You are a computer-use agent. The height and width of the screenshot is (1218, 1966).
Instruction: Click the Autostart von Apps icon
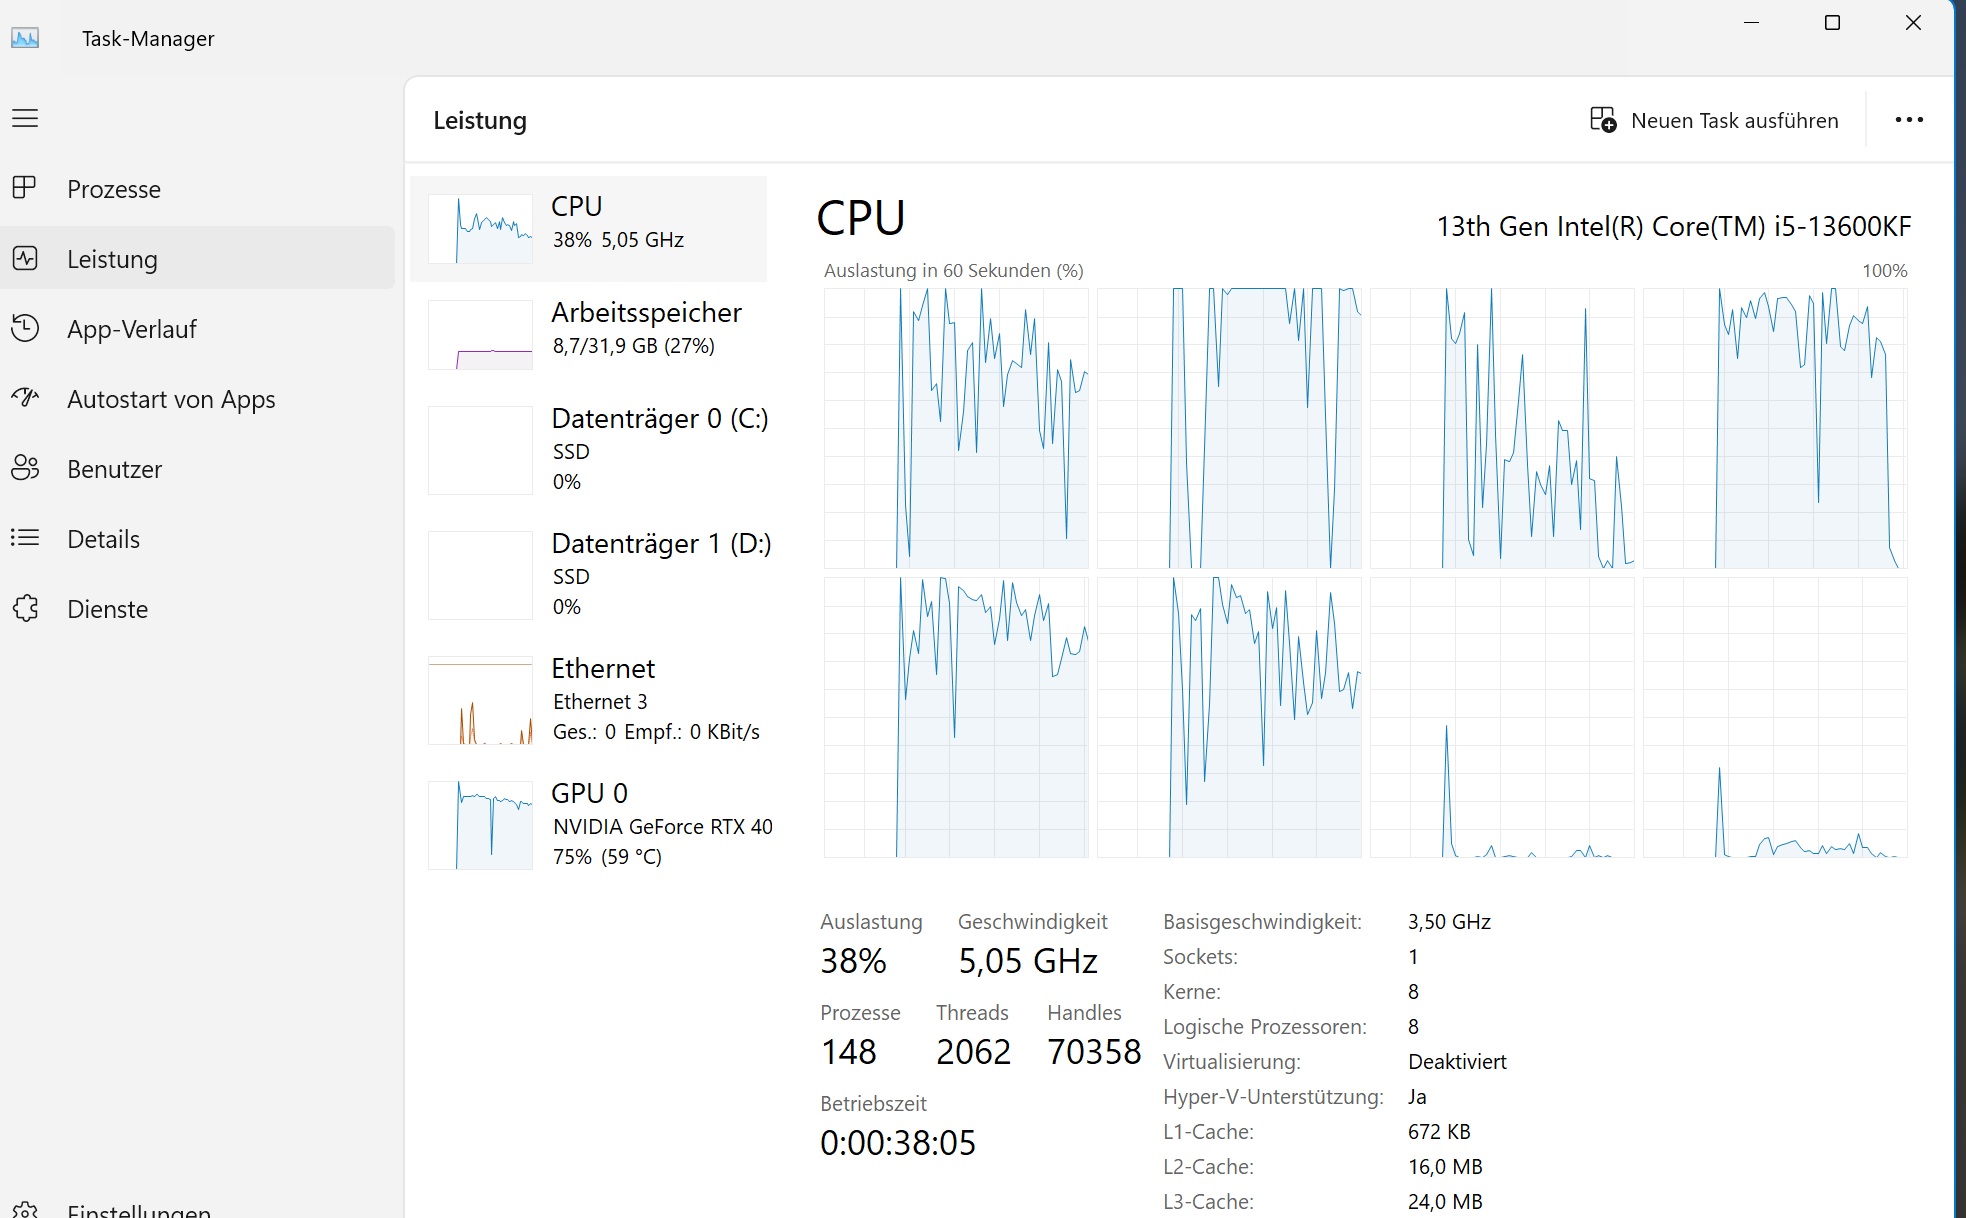(x=25, y=398)
